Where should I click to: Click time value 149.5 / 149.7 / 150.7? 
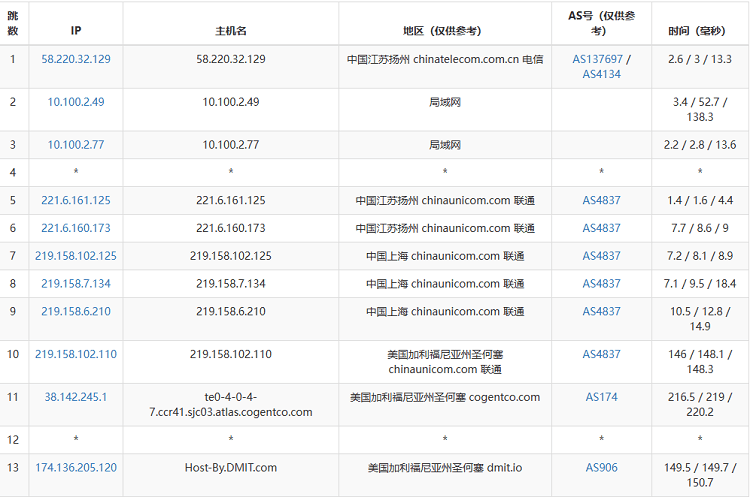click(x=700, y=475)
